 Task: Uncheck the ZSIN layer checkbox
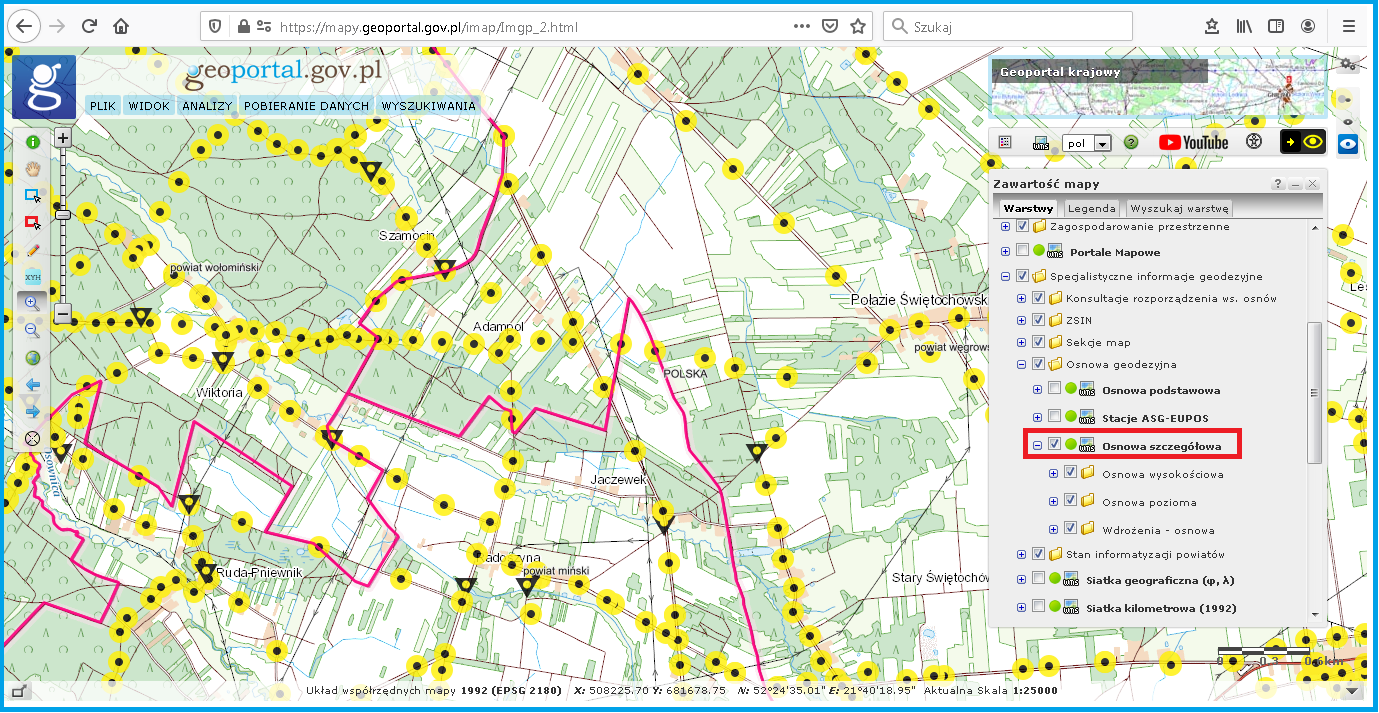1038,320
